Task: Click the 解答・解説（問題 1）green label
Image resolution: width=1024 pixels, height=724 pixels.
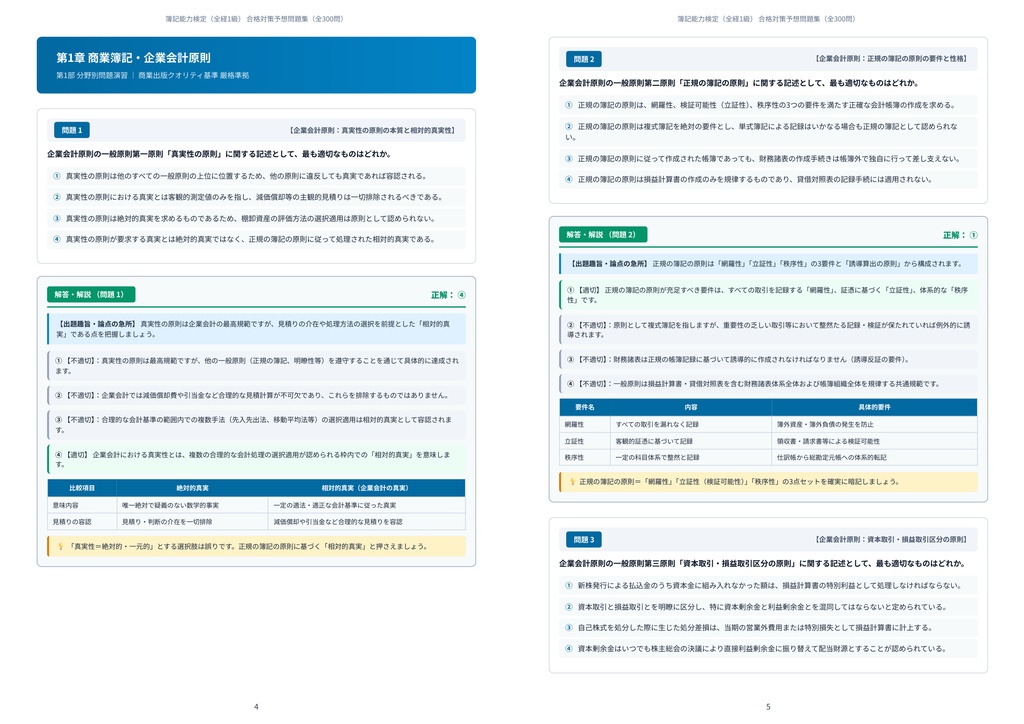Action: pos(91,294)
